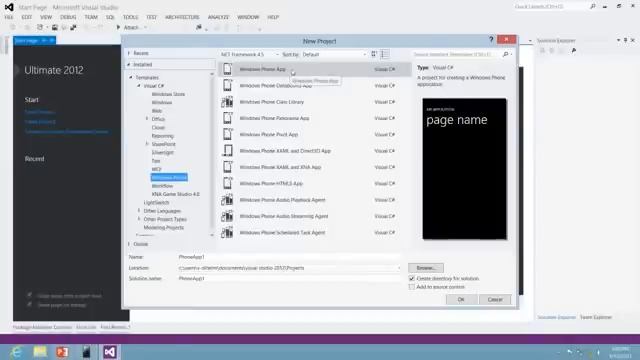The width and height of the screenshot is (640, 360).
Task: Switch to the Team Explorer tab
Action: 596,317
